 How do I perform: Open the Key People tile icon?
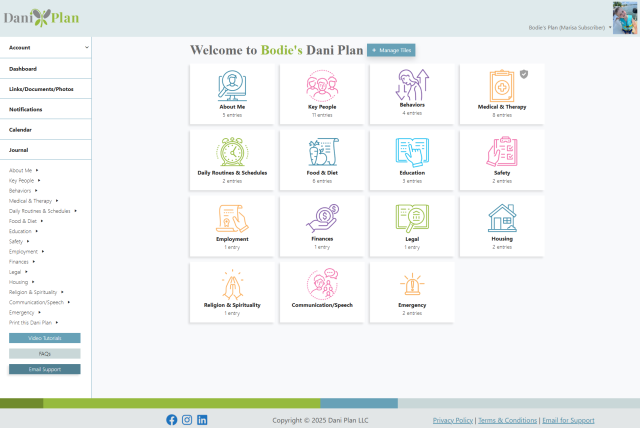tap(323, 85)
